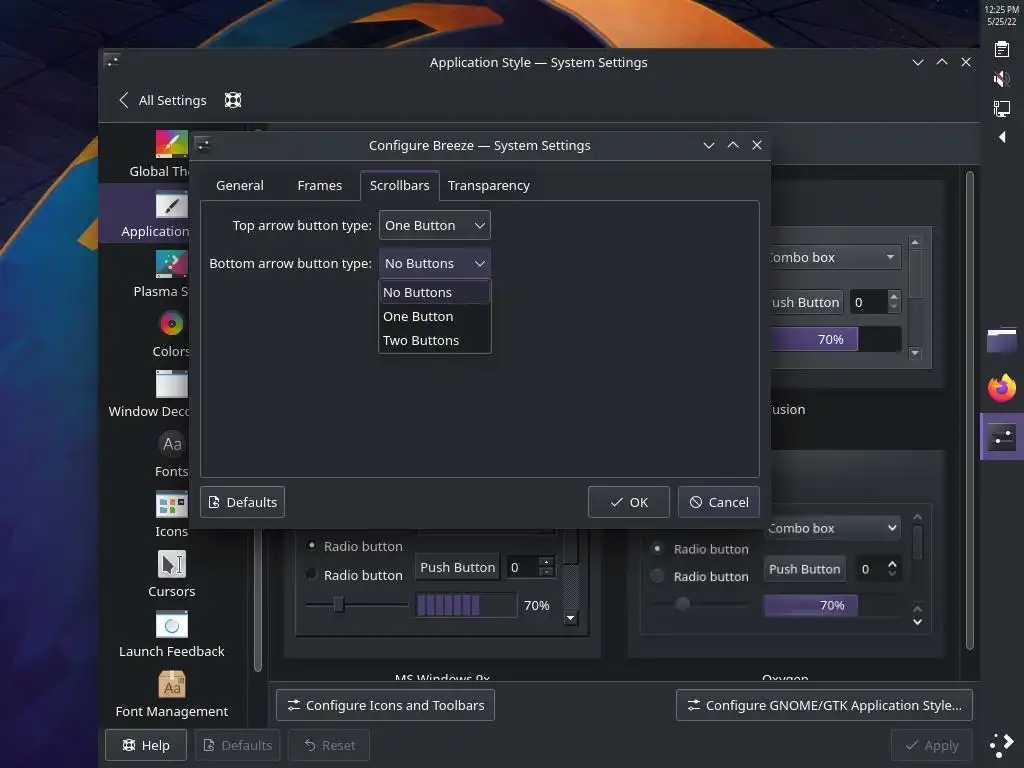Viewport: 1024px width, 768px height.
Task: Open the display configuration tray icon
Action: tap(1002, 108)
